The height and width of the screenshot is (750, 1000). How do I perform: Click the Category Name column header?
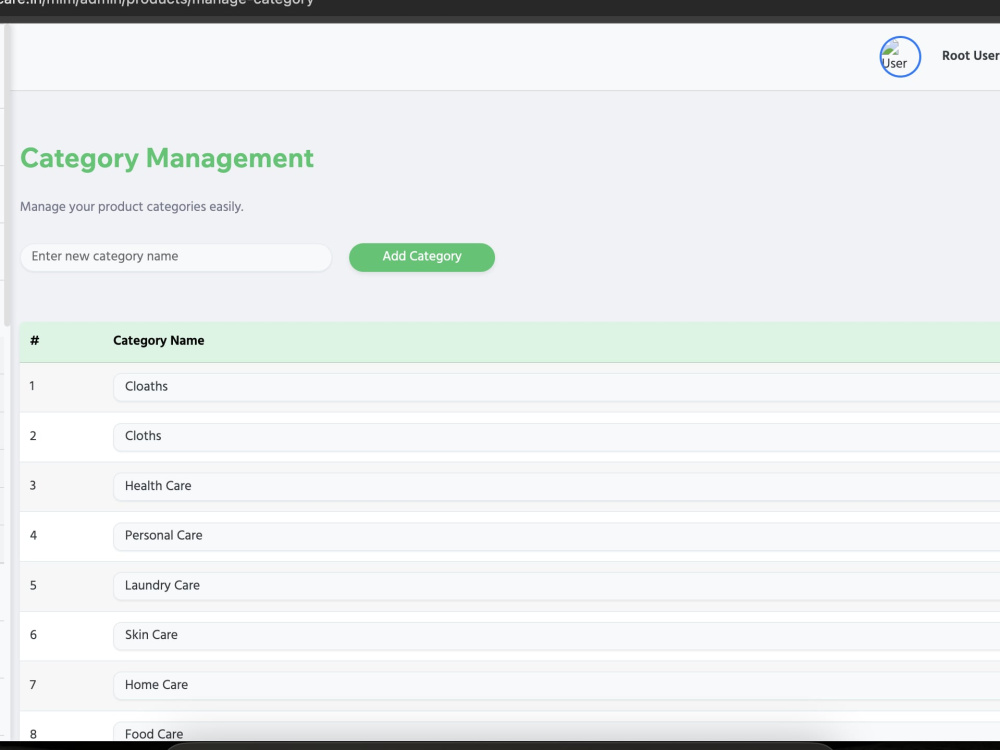[159, 341]
